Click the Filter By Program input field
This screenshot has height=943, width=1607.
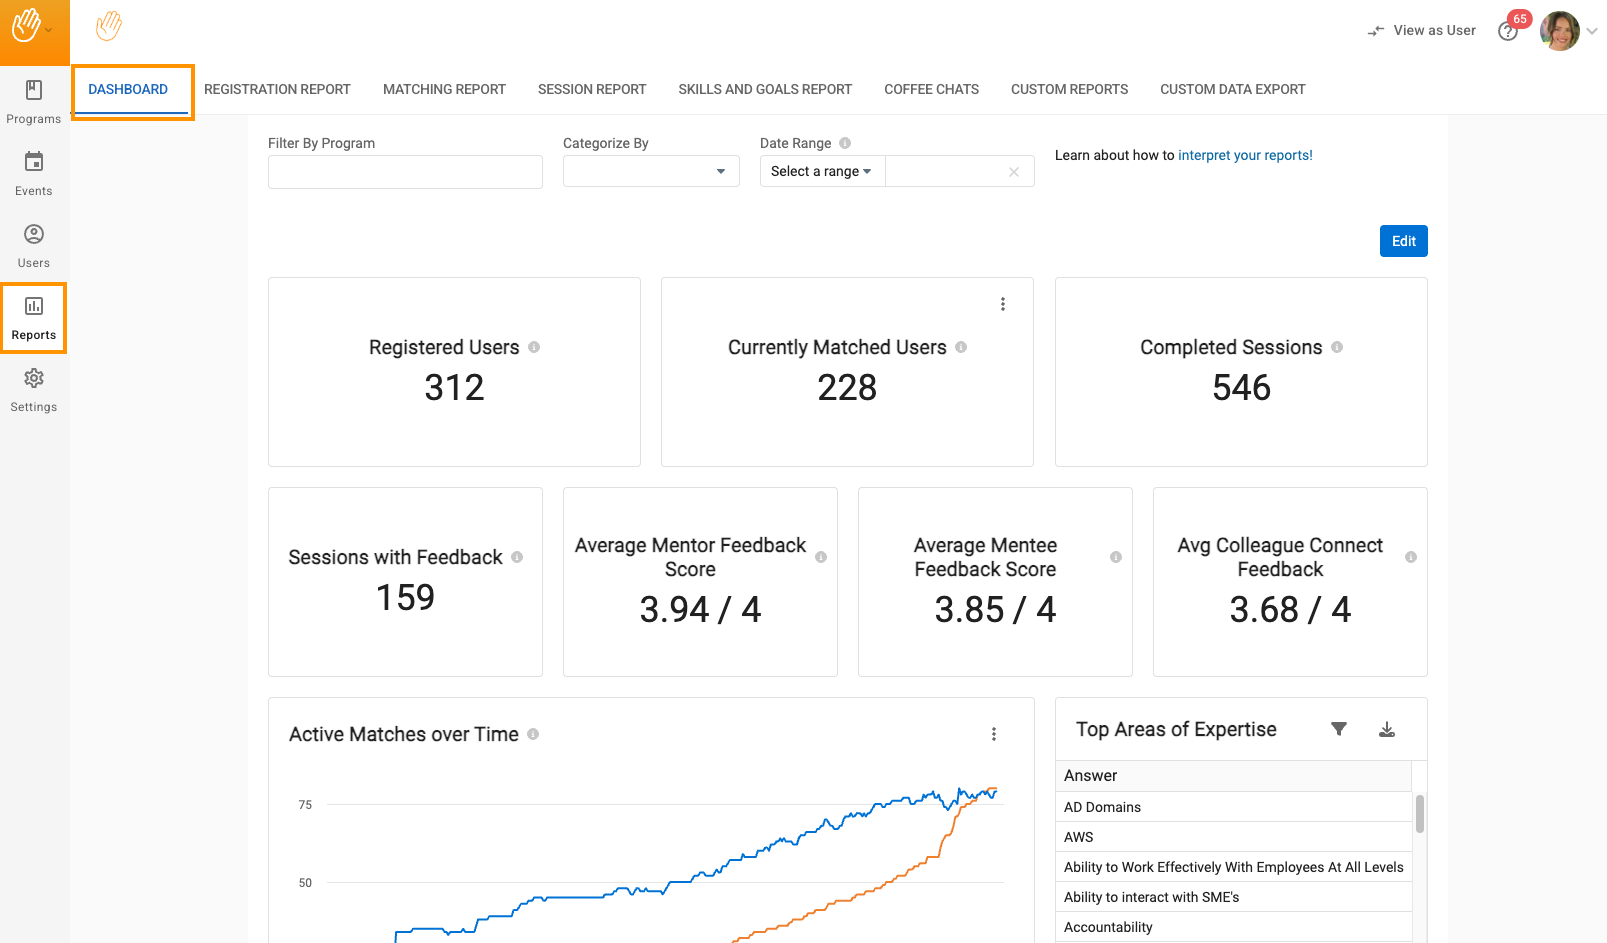coord(405,172)
